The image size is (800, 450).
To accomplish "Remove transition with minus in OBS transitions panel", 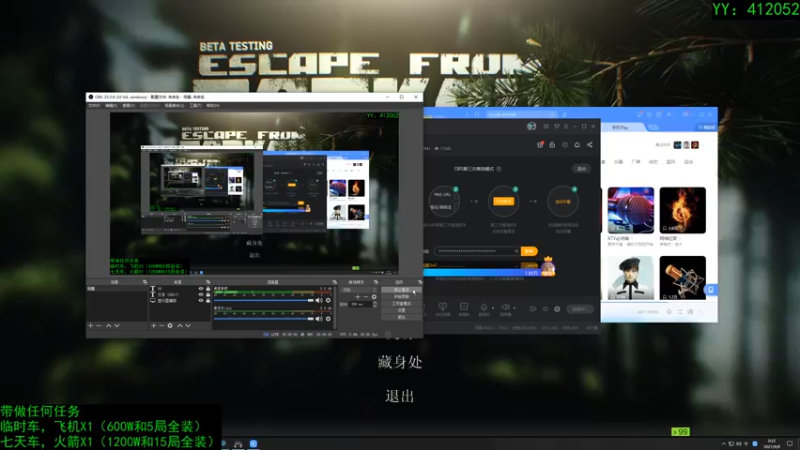I will click(366, 297).
